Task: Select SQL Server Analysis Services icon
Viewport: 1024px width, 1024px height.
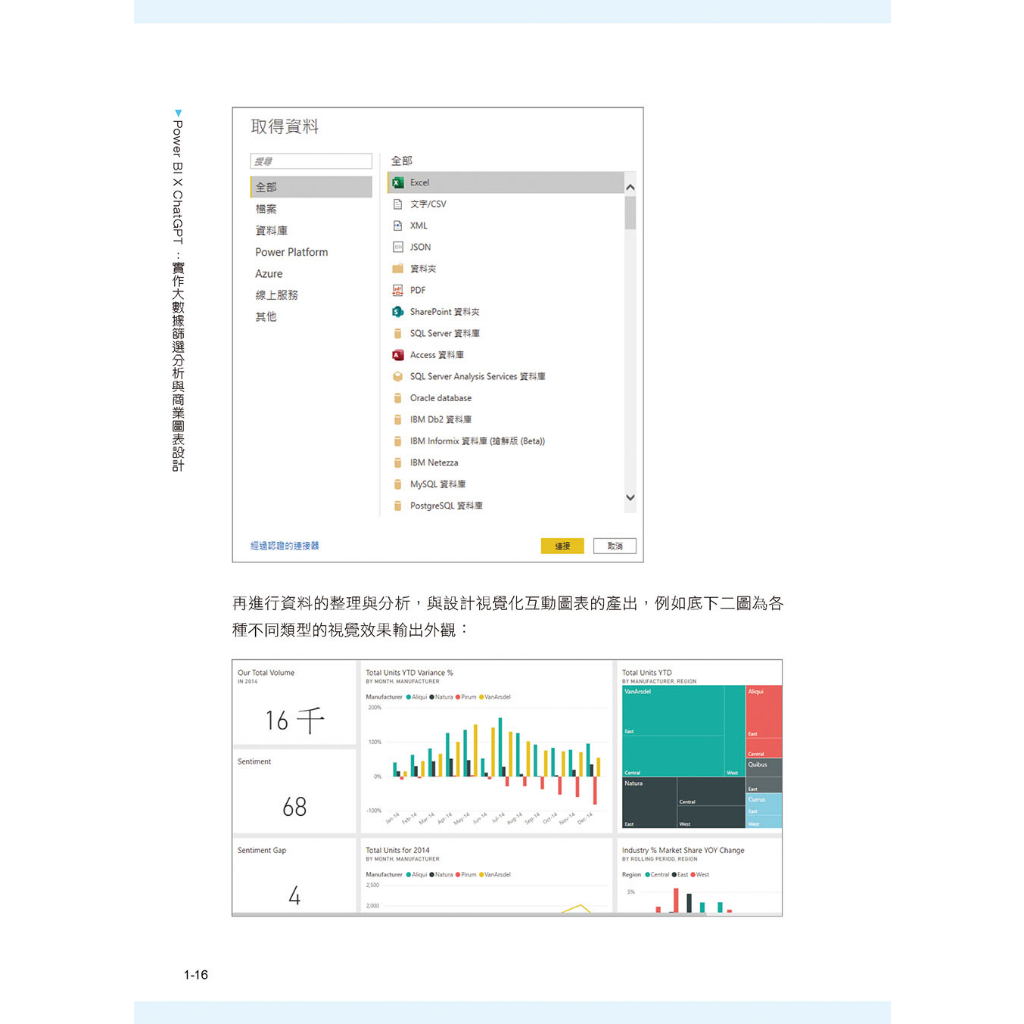Action: [398, 377]
